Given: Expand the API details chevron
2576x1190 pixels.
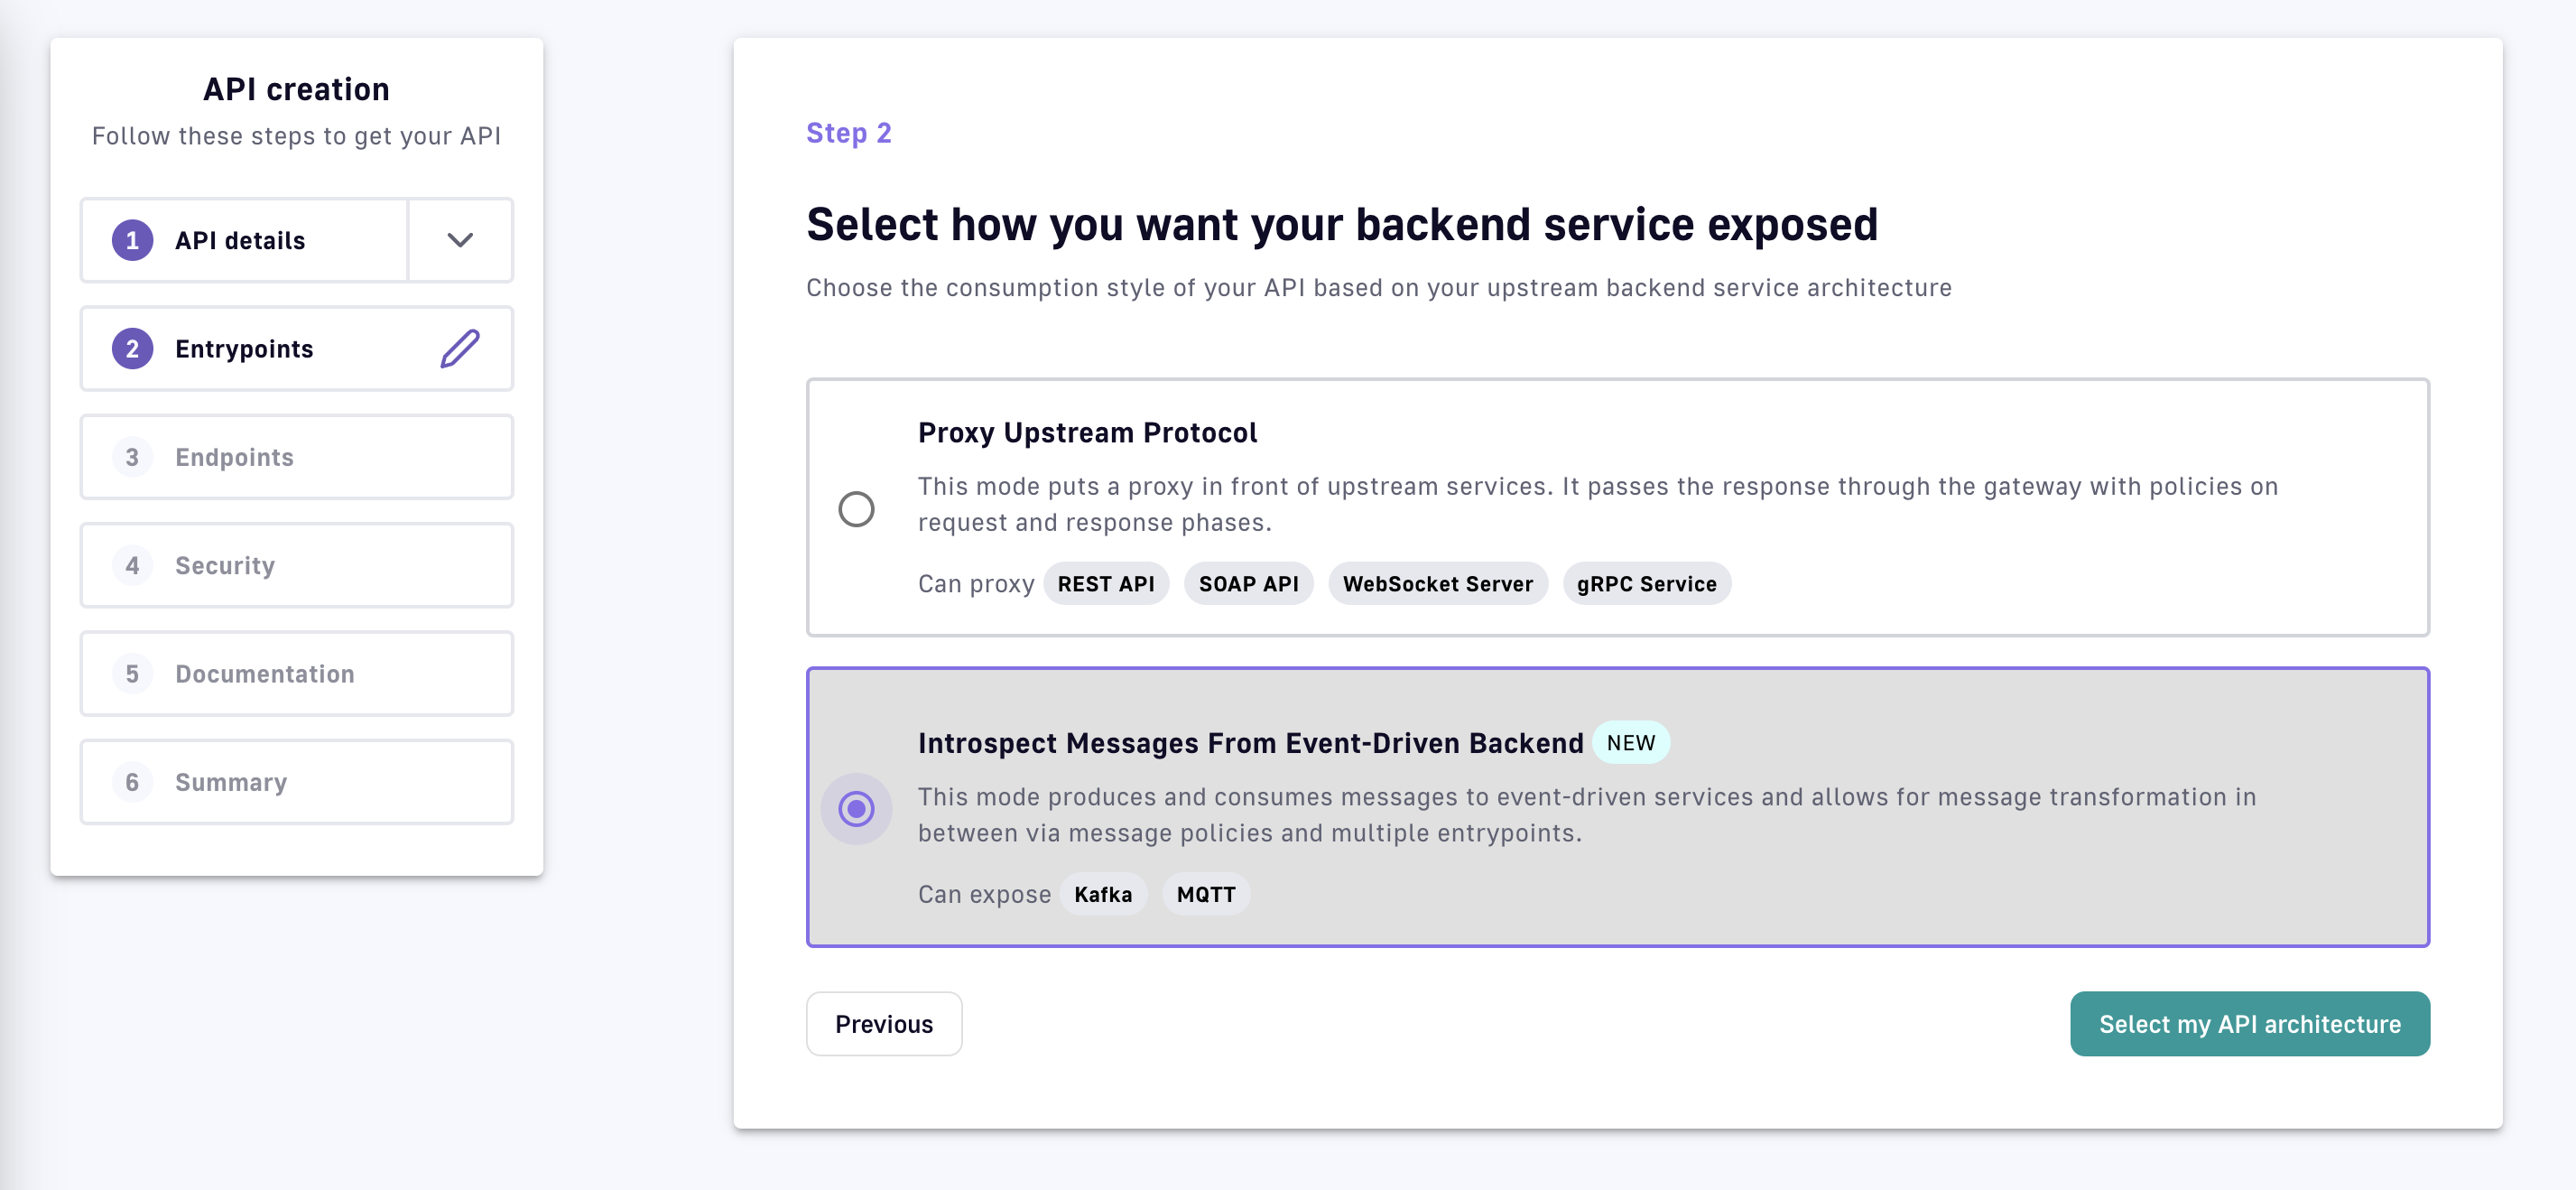Looking at the screenshot, I should tap(460, 240).
